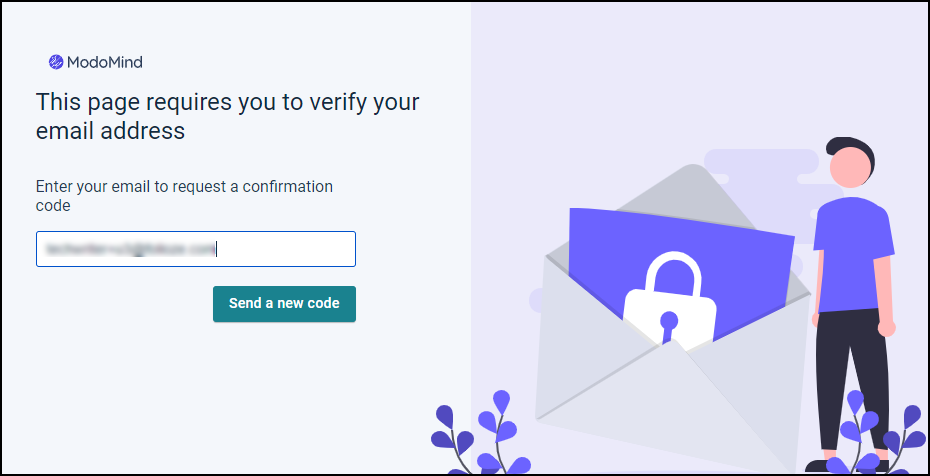Click the ModoMind logo icon
930x476 pixels.
(56, 62)
